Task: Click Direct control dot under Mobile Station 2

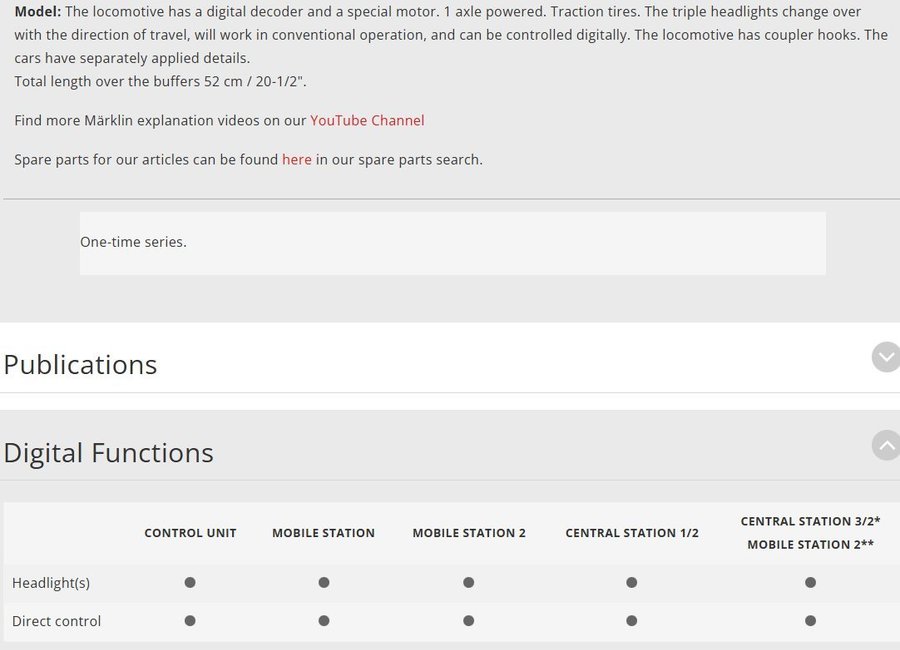Action: (469, 621)
